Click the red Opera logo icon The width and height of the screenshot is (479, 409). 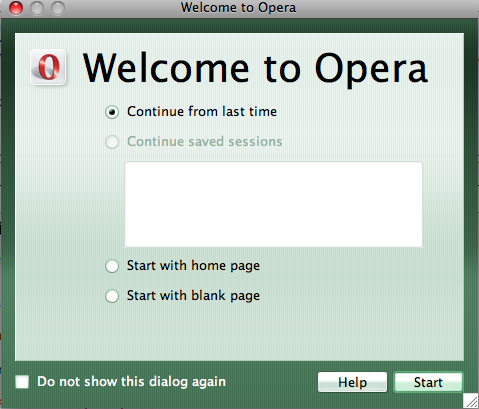[x=48, y=67]
